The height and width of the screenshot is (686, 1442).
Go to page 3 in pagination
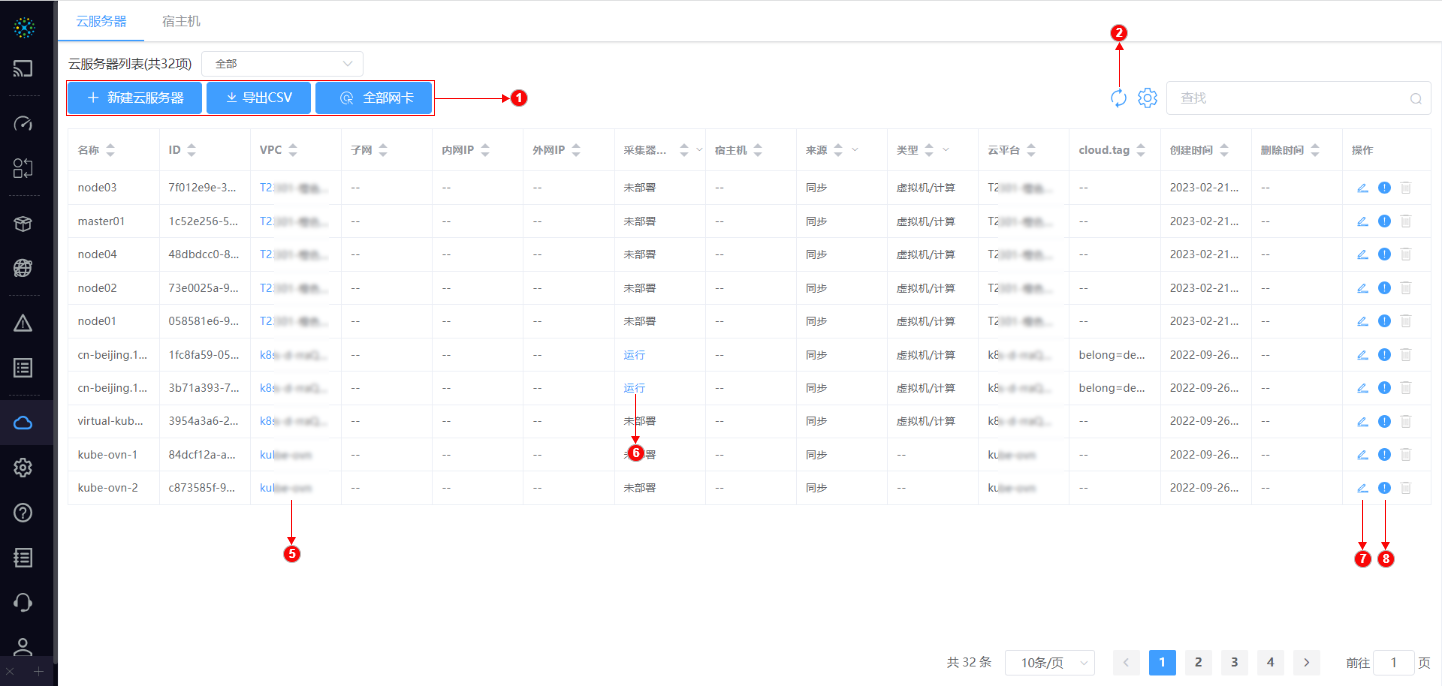(x=1234, y=662)
